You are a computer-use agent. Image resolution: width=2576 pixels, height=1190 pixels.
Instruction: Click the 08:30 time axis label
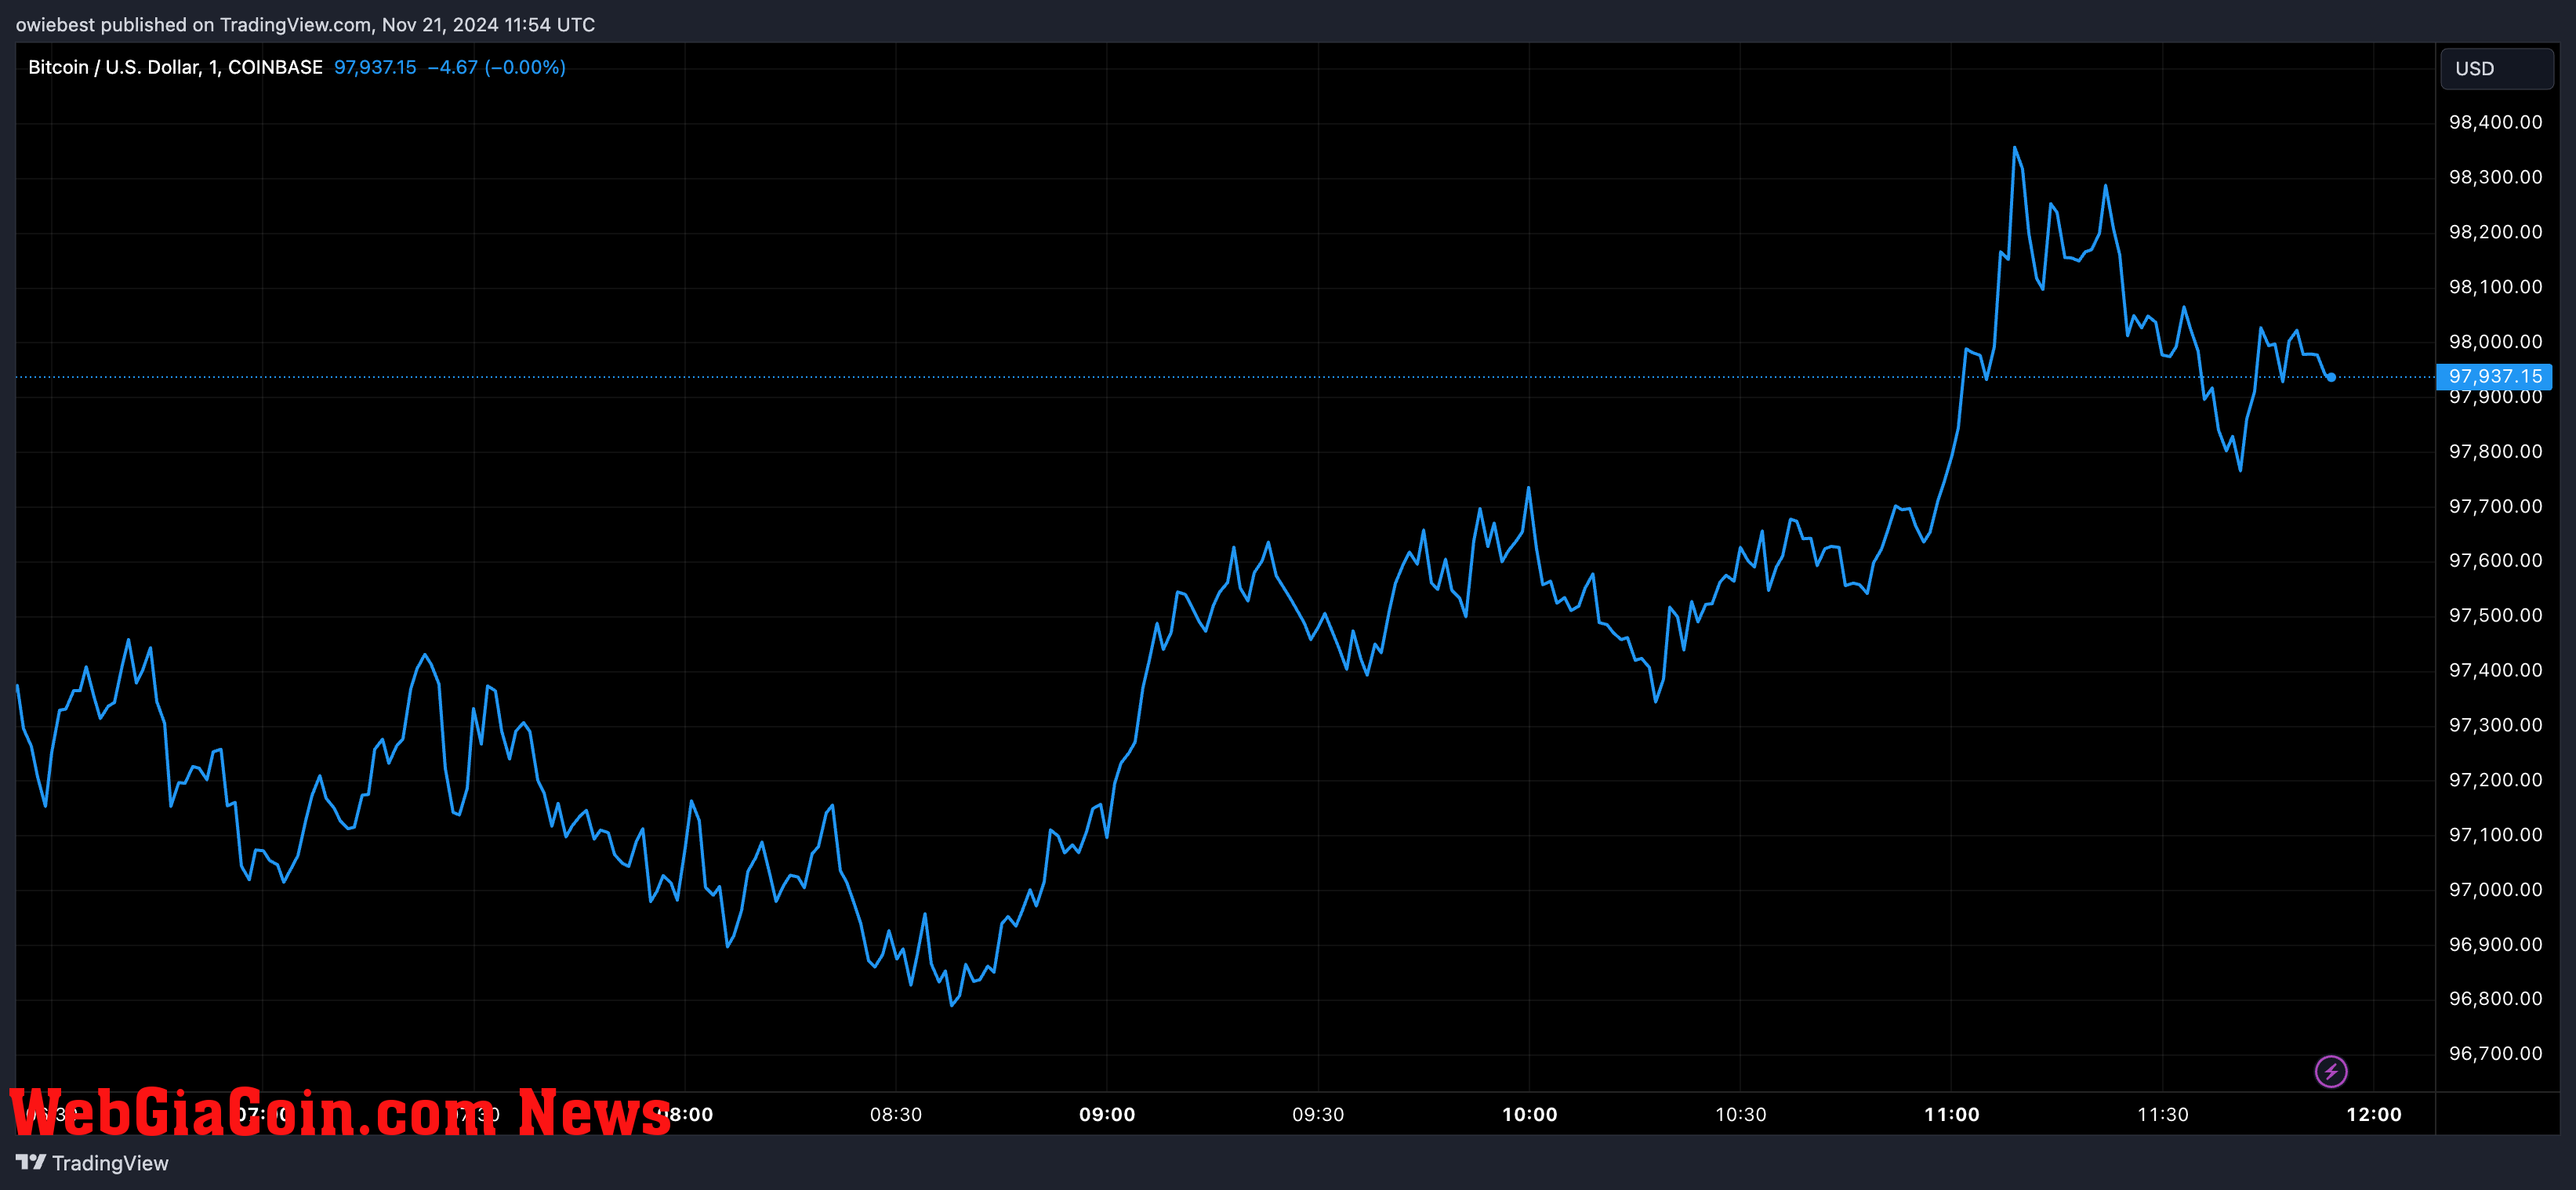coord(896,1114)
